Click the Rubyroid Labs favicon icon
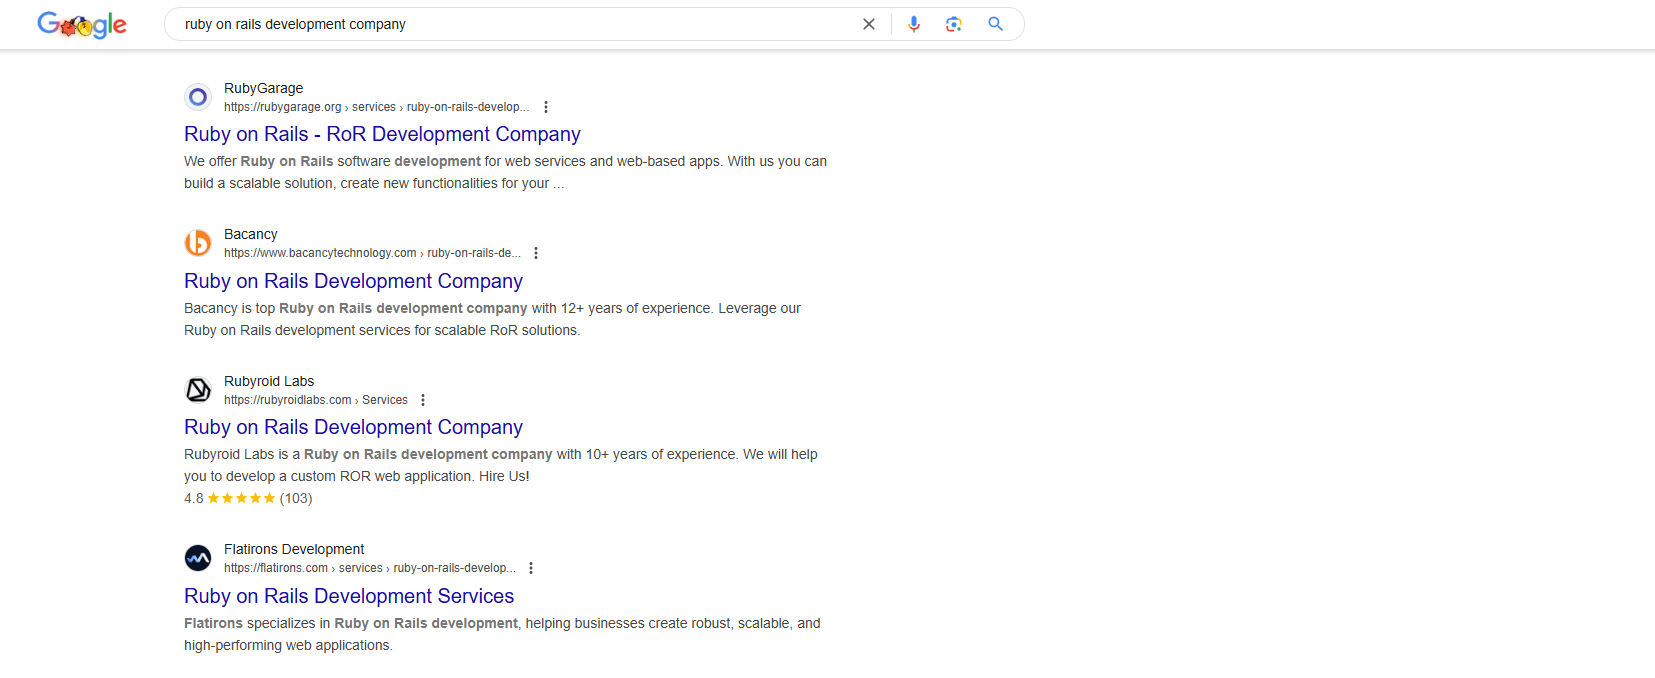 [198, 390]
